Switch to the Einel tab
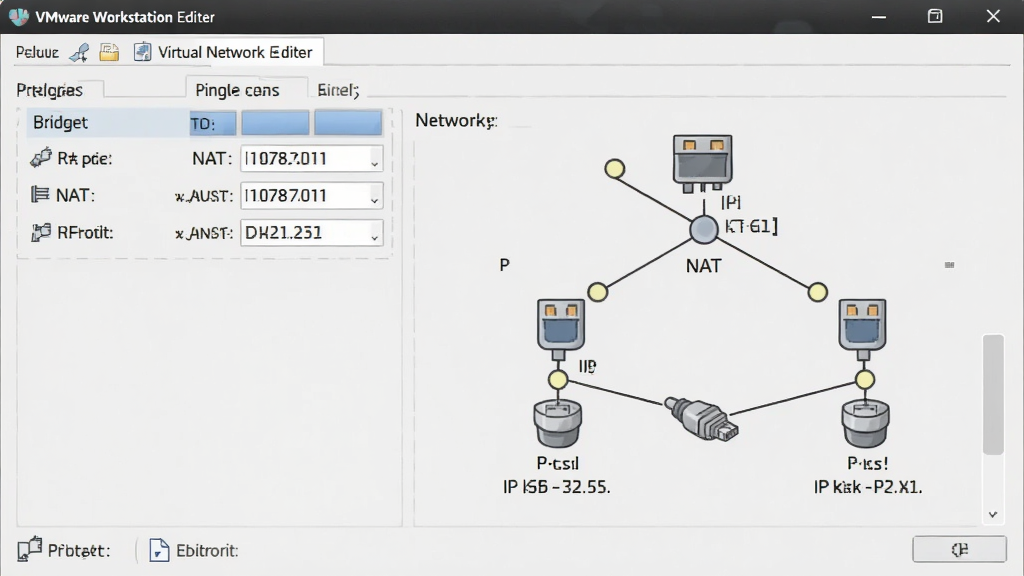This screenshot has width=1024, height=576. tap(338, 90)
